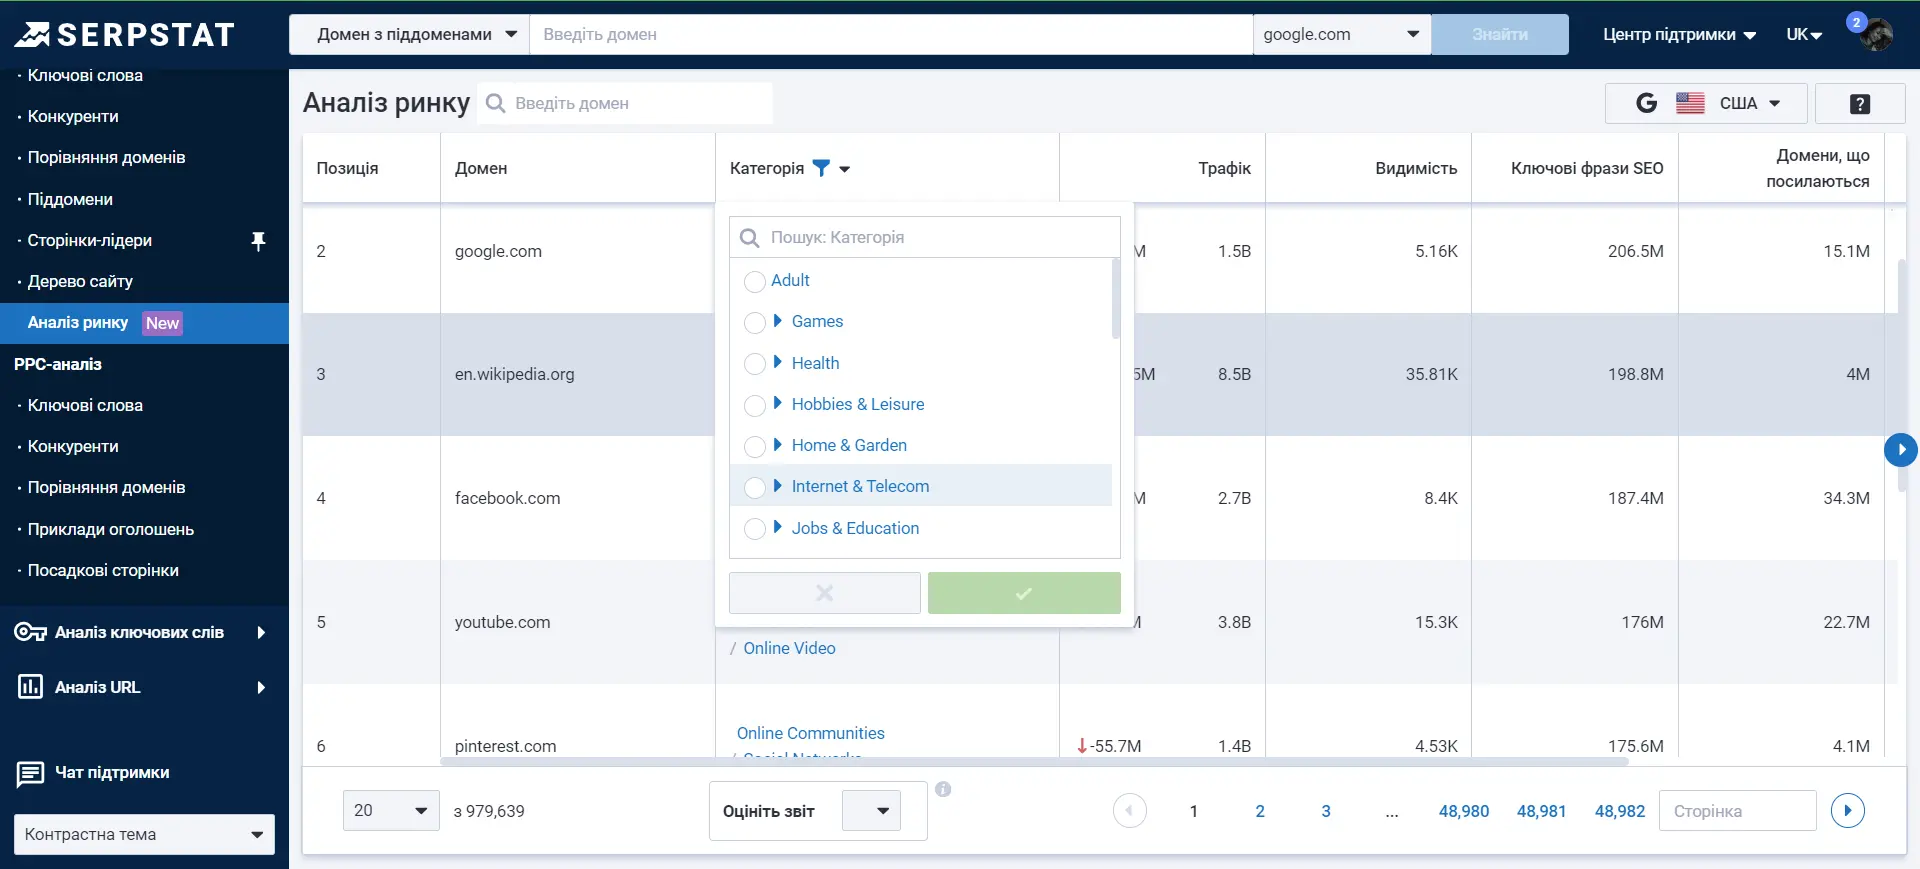Select the Jobs & Education radio button
The height and width of the screenshot is (869, 1920).
coord(755,529)
